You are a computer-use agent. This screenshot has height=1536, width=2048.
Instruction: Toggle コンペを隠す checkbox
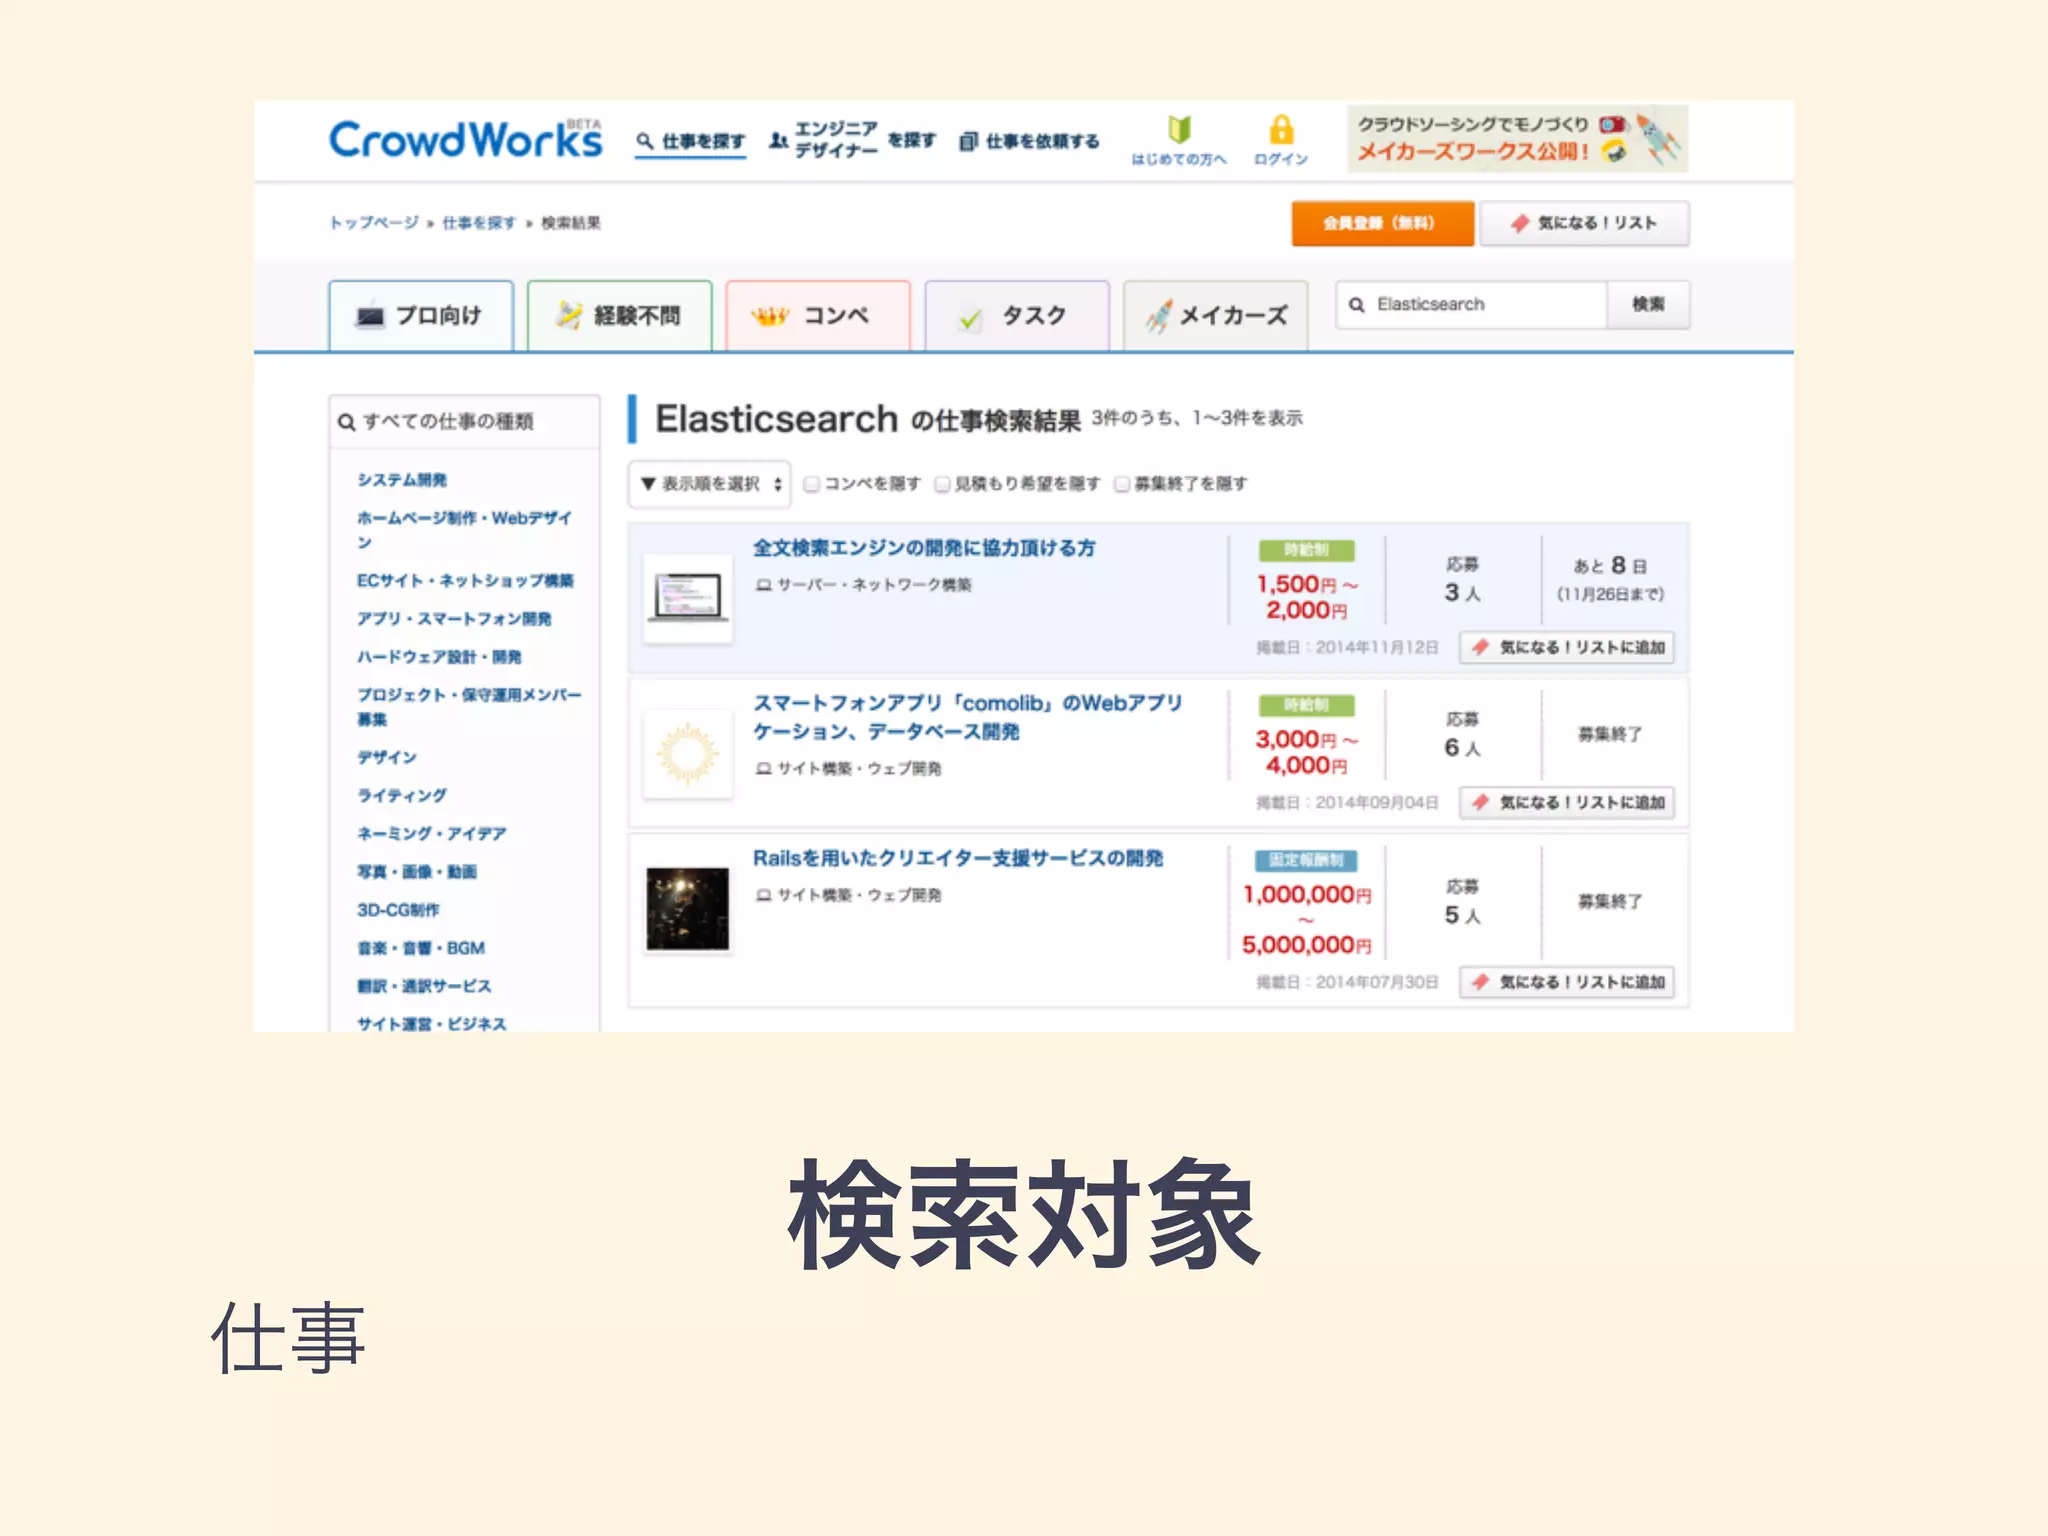click(x=812, y=484)
